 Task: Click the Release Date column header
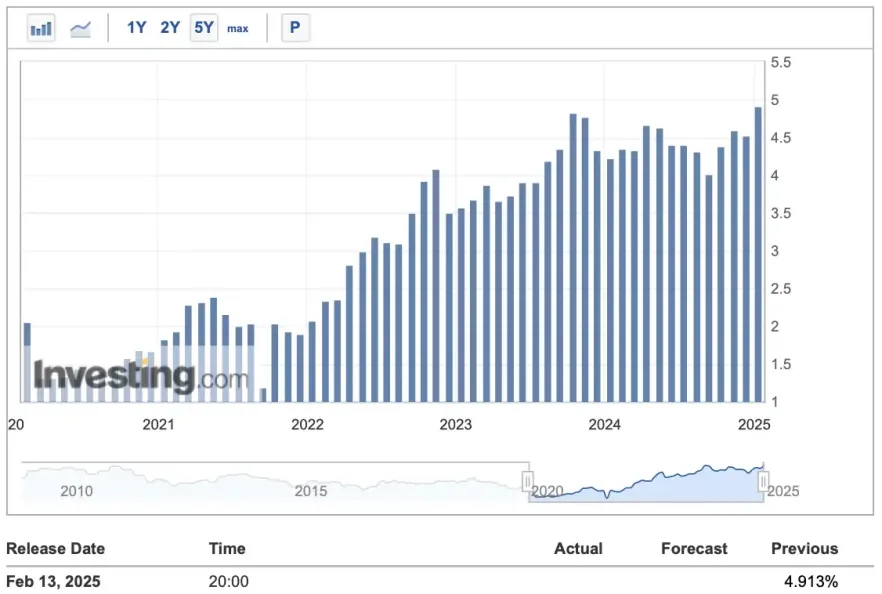(x=55, y=548)
